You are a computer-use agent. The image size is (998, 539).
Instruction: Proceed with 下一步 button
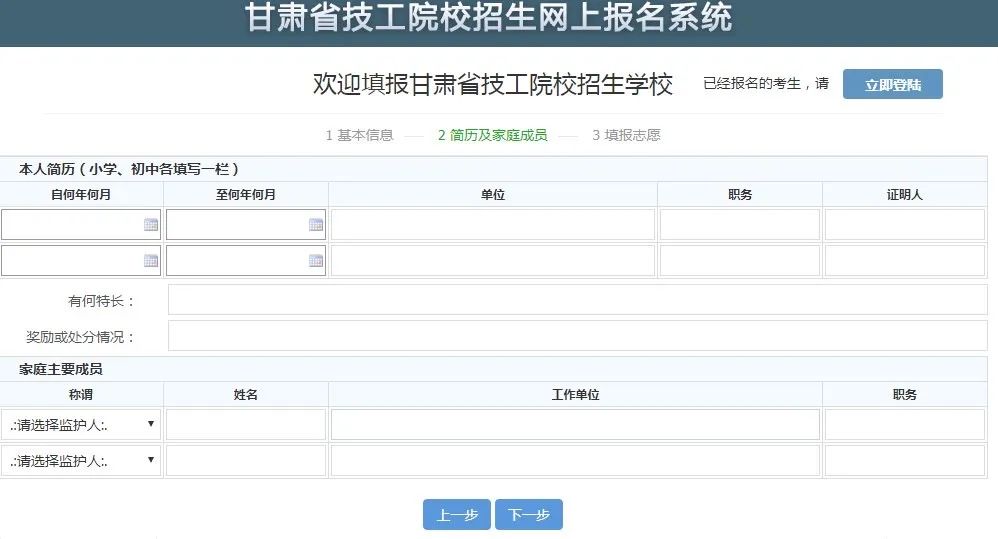click(529, 514)
